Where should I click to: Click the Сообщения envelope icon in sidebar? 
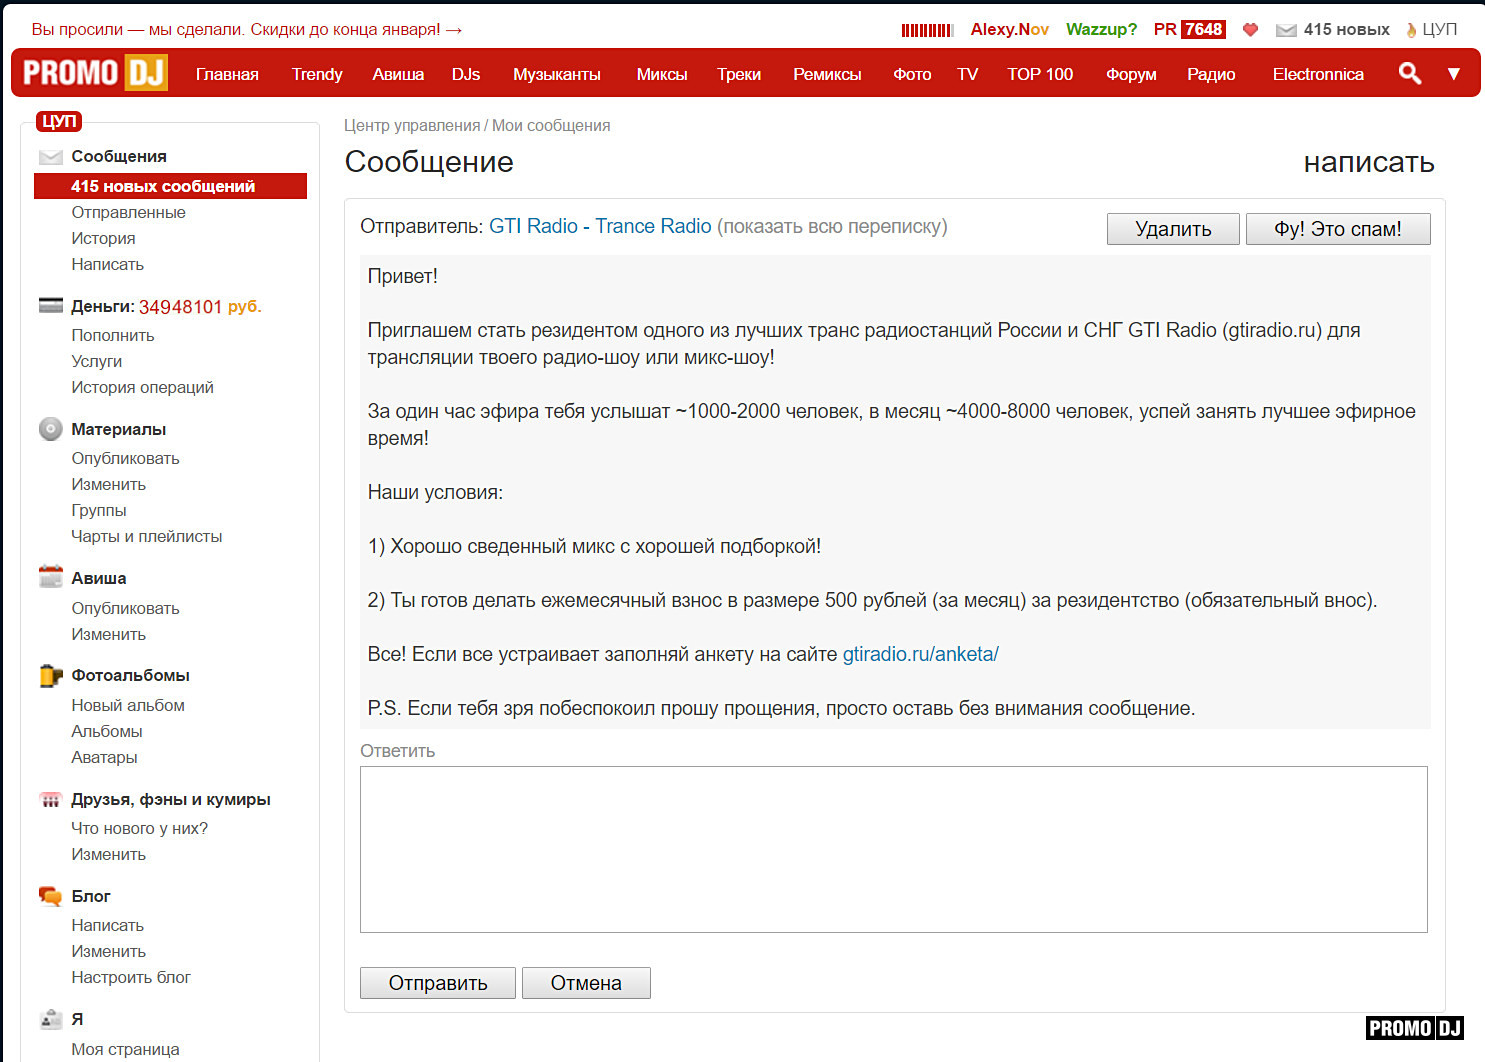(50, 157)
